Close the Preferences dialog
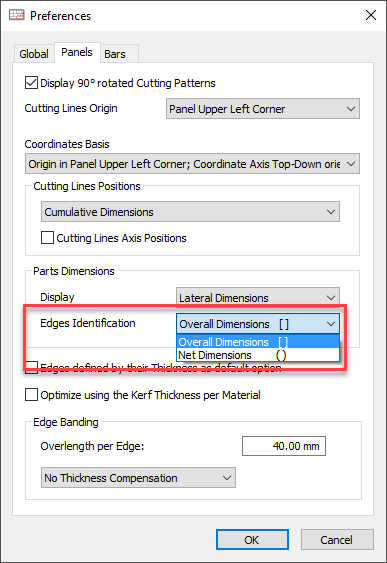 (x=370, y=15)
